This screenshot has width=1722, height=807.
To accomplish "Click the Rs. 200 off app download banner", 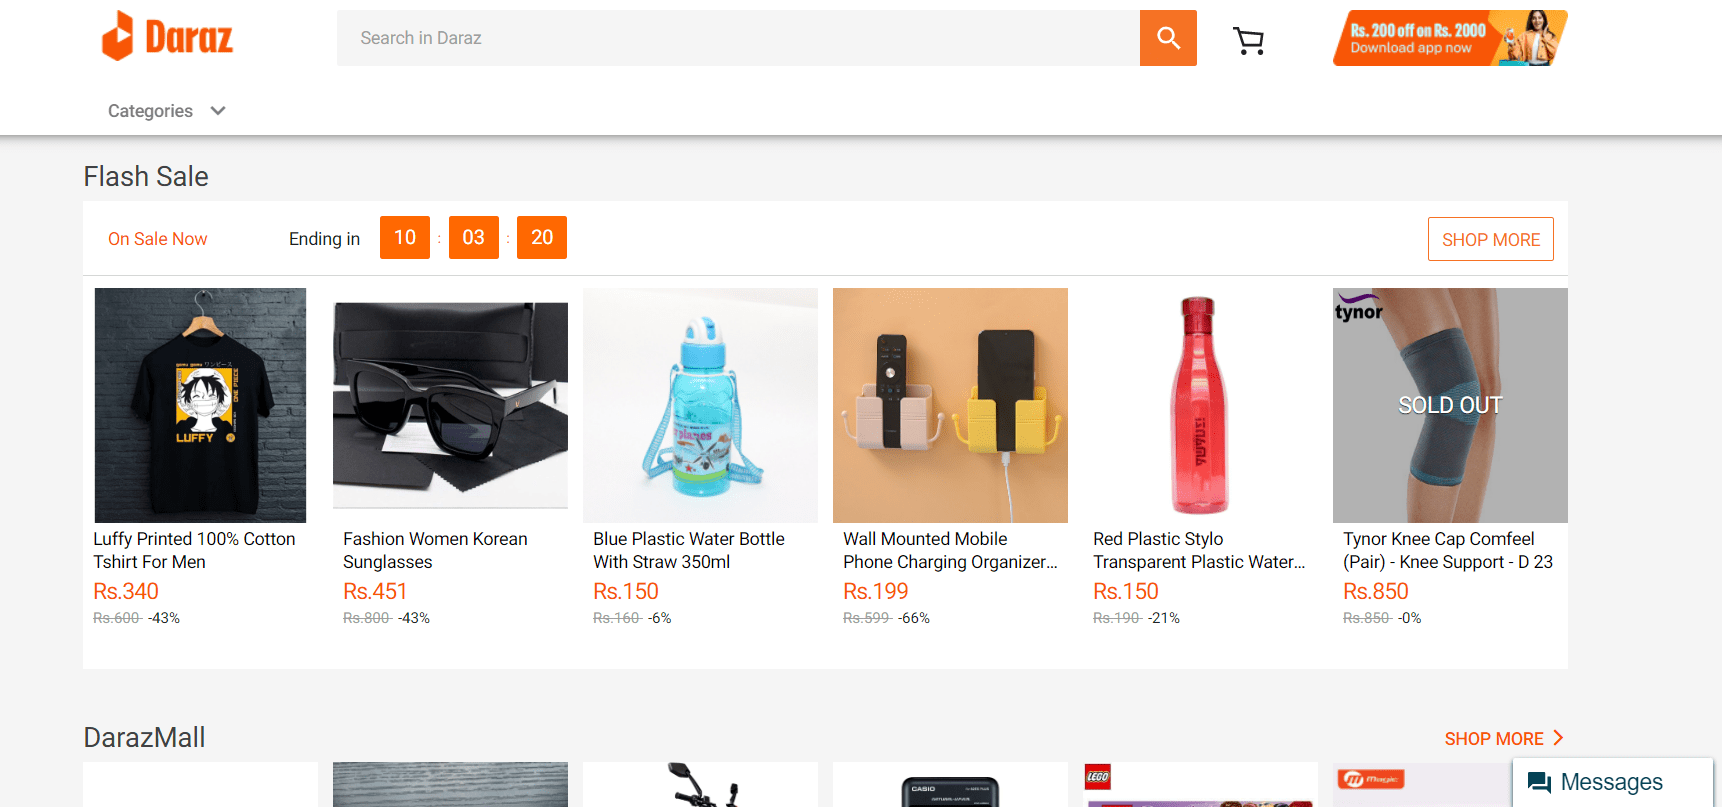I will tap(1448, 37).
